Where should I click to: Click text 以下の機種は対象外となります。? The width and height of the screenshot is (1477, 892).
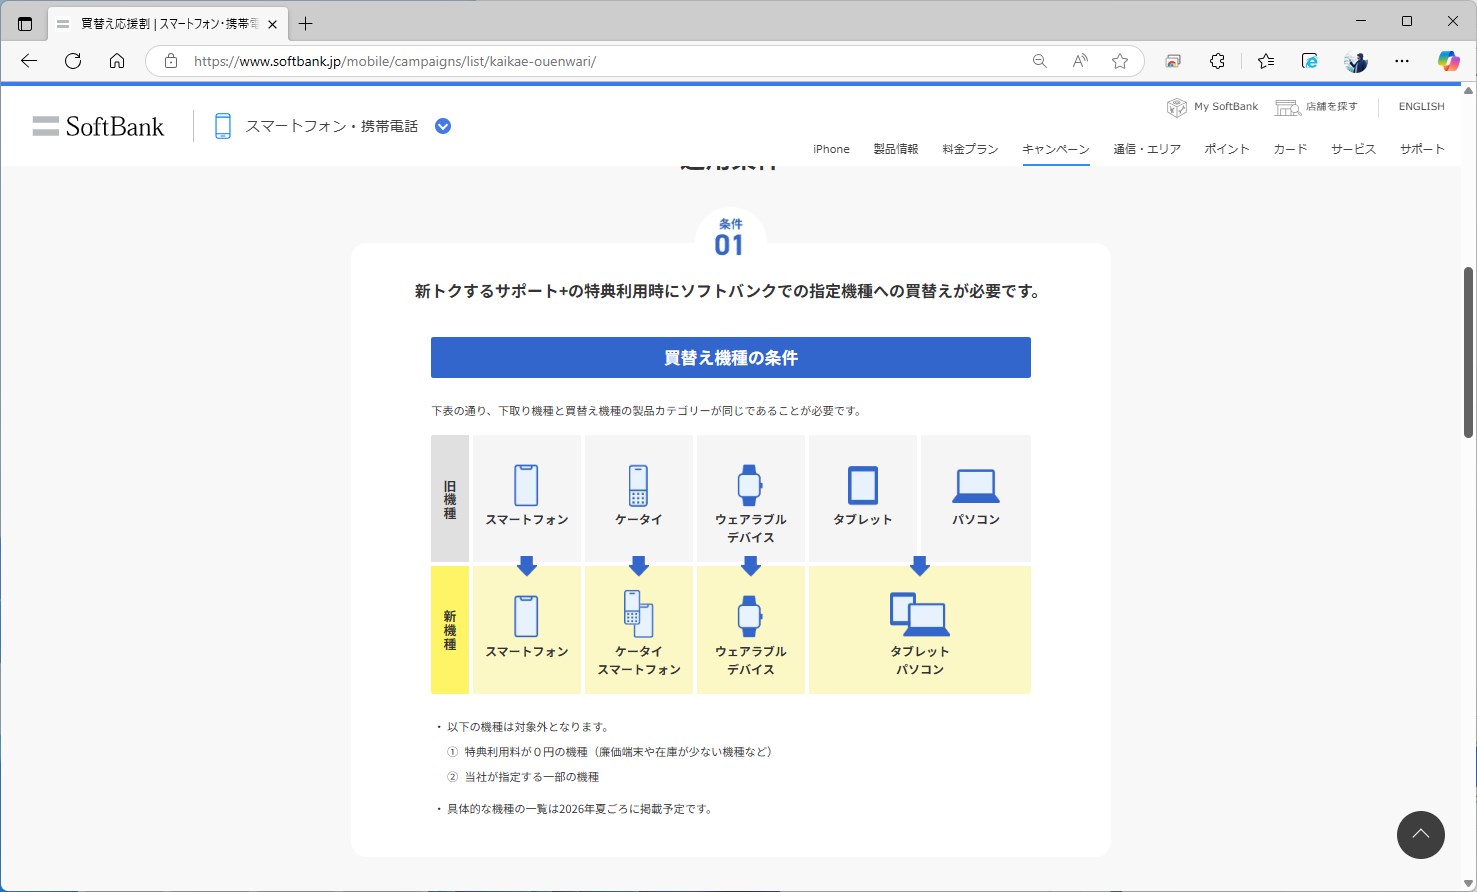pyautogui.click(x=528, y=727)
